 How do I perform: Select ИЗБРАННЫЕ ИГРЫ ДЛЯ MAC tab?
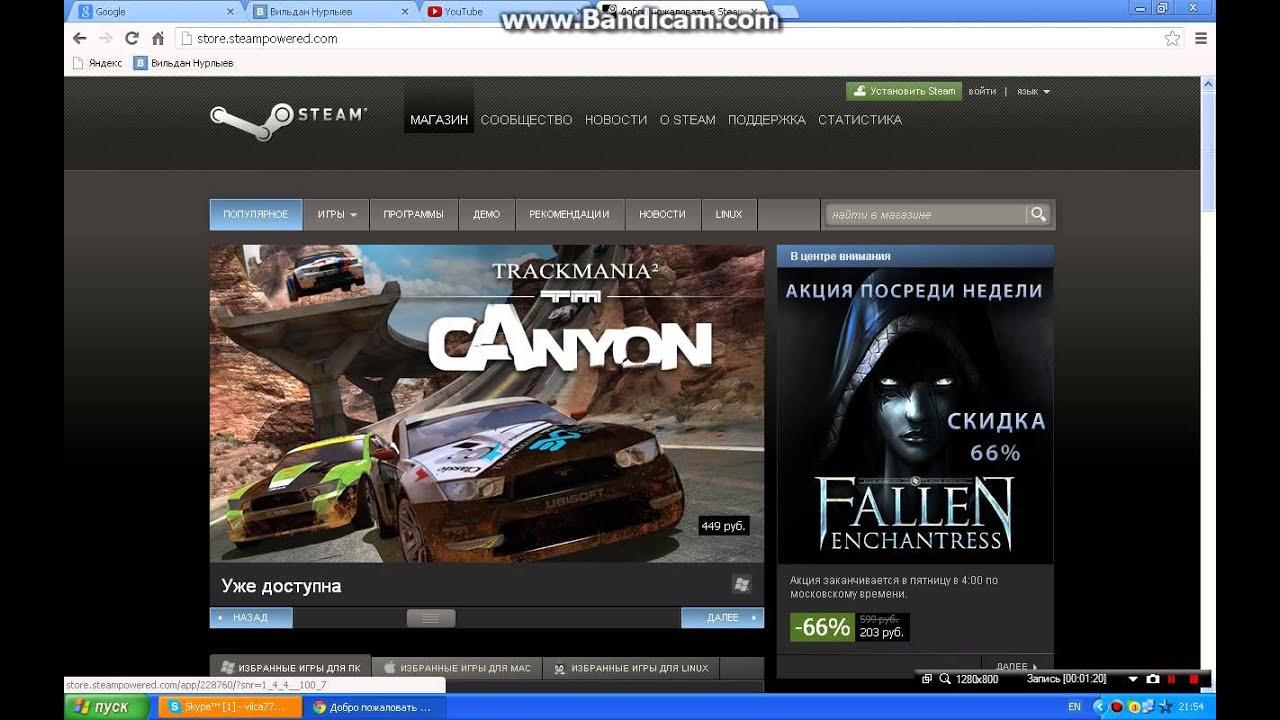457,668
